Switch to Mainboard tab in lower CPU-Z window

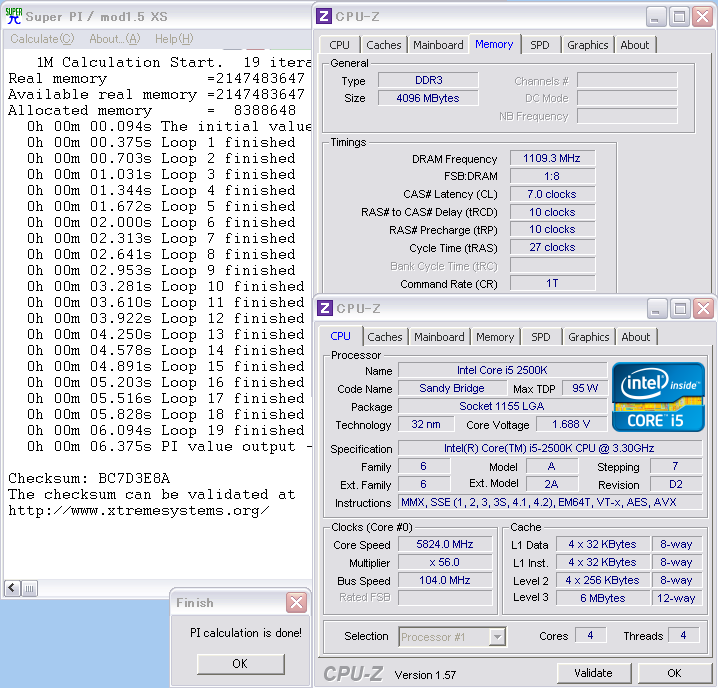tap(439, 337)
